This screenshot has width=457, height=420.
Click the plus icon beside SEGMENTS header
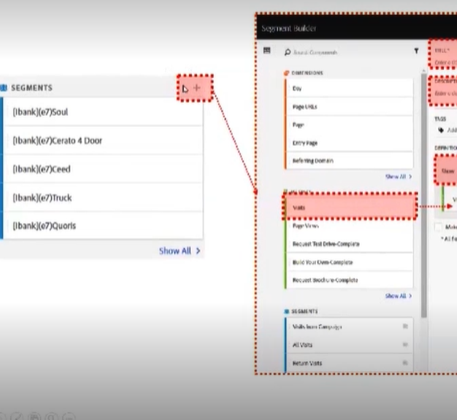197,88
